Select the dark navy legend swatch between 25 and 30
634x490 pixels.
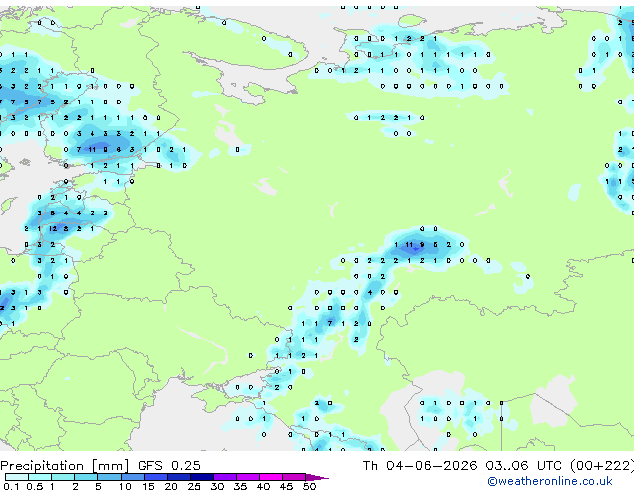tap(202, 477)
